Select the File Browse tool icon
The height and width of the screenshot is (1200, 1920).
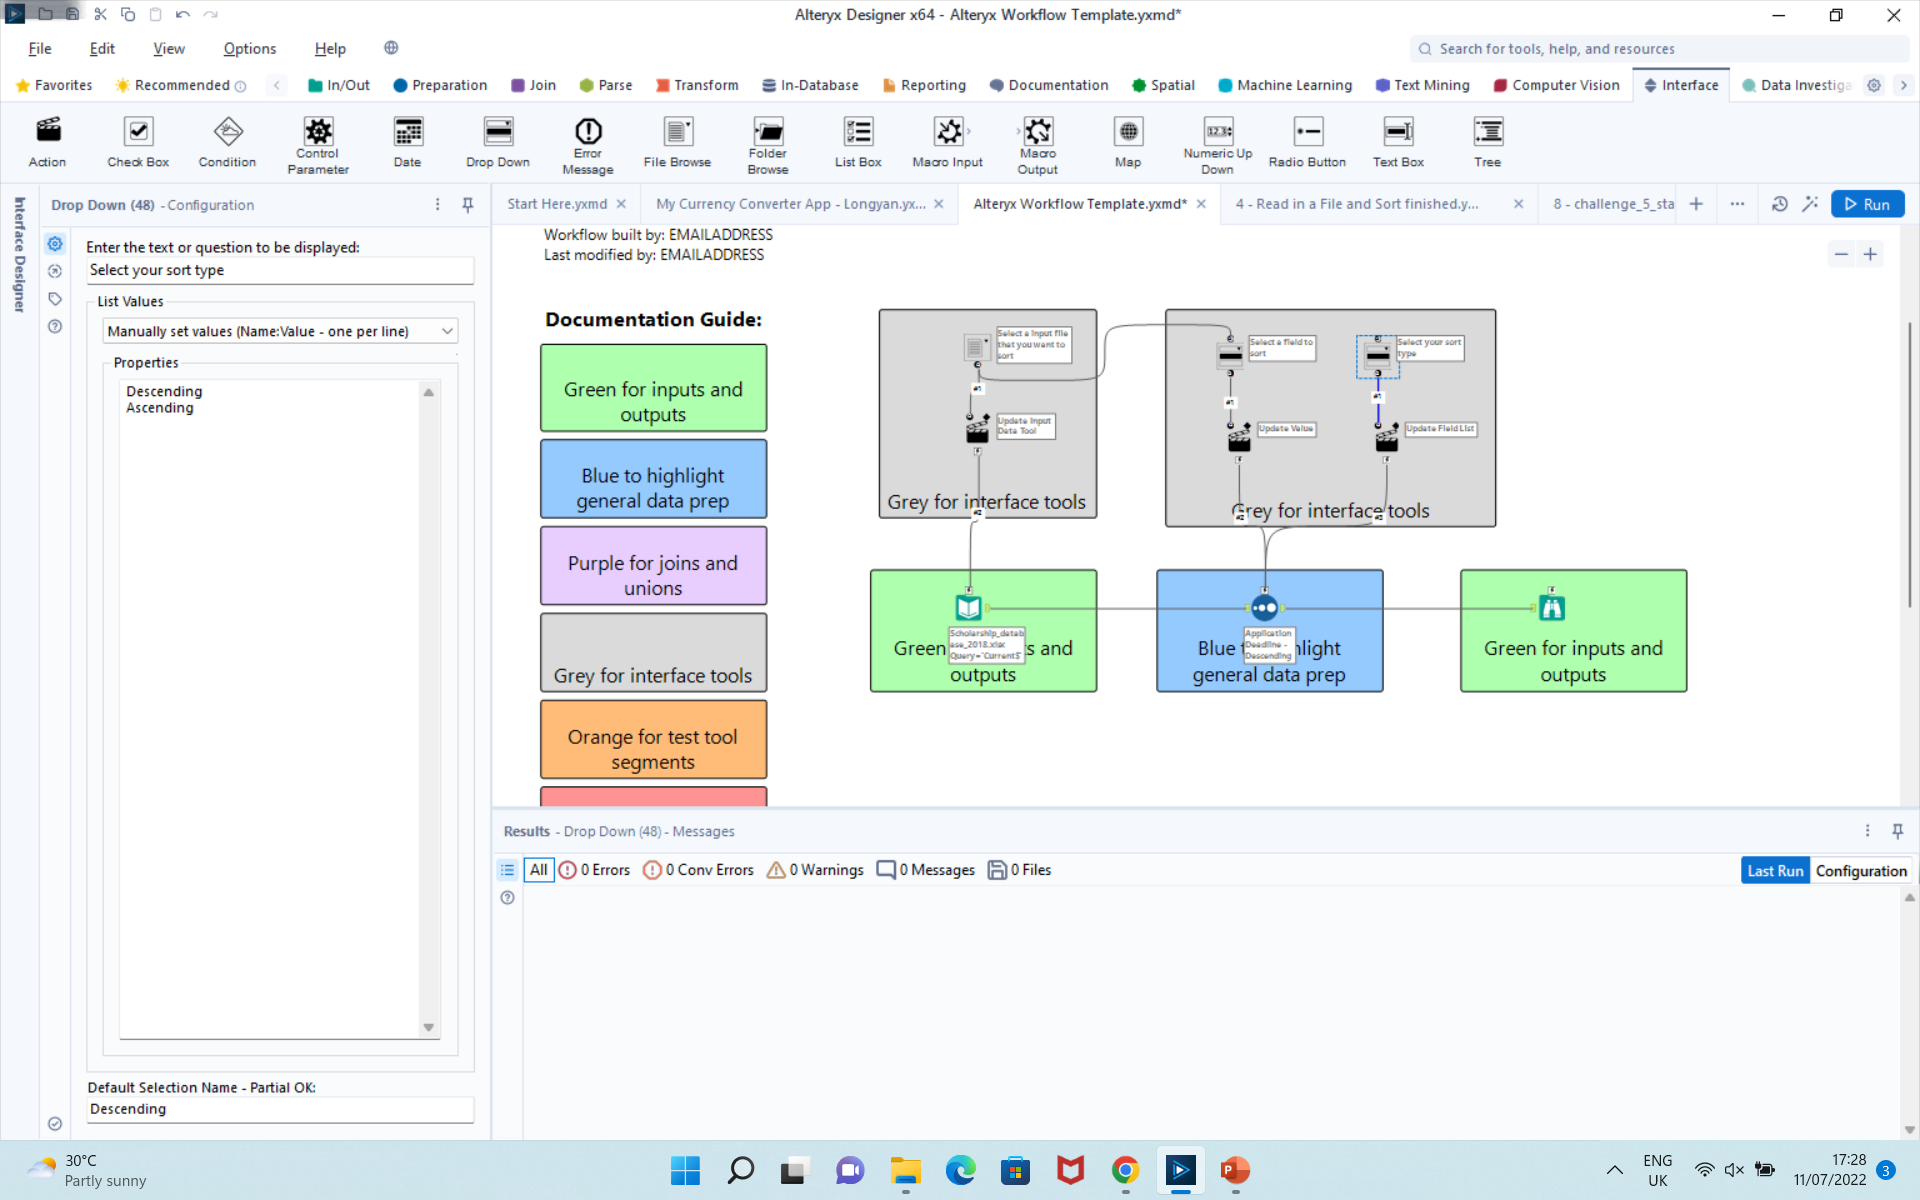[x=678, y=131]
